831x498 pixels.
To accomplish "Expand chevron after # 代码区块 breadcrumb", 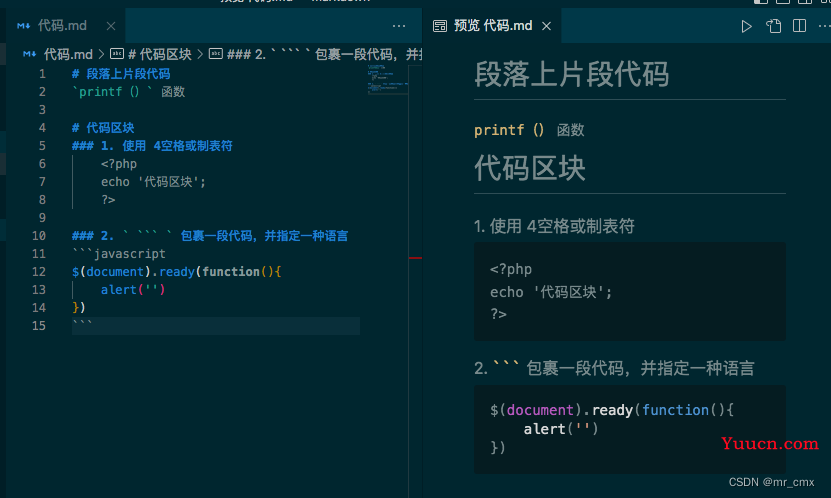I will coord(200,55).
